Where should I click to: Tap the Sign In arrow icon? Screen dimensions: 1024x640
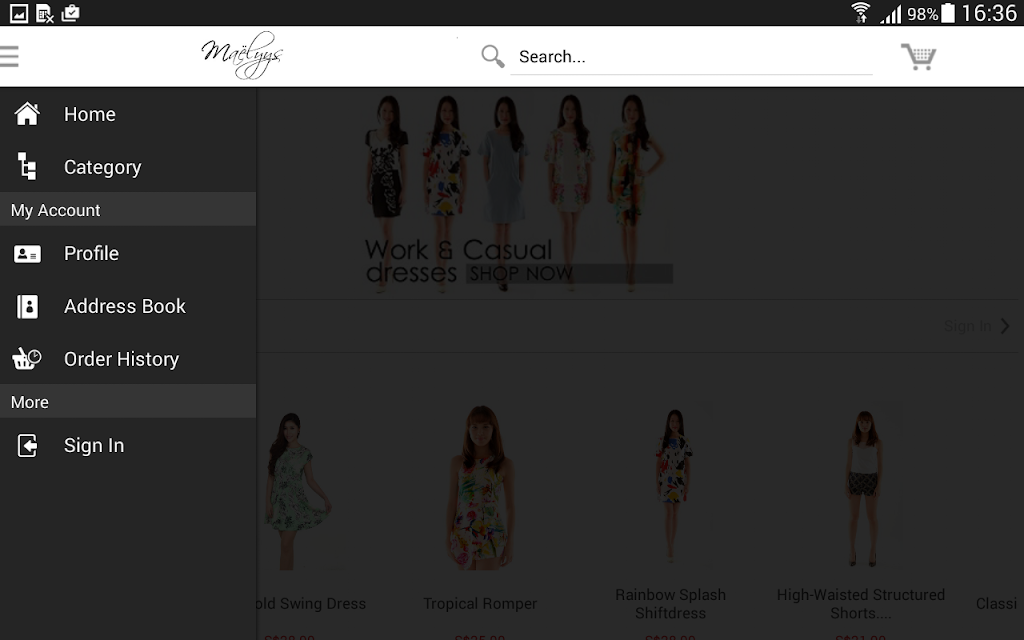click(27, 445)
